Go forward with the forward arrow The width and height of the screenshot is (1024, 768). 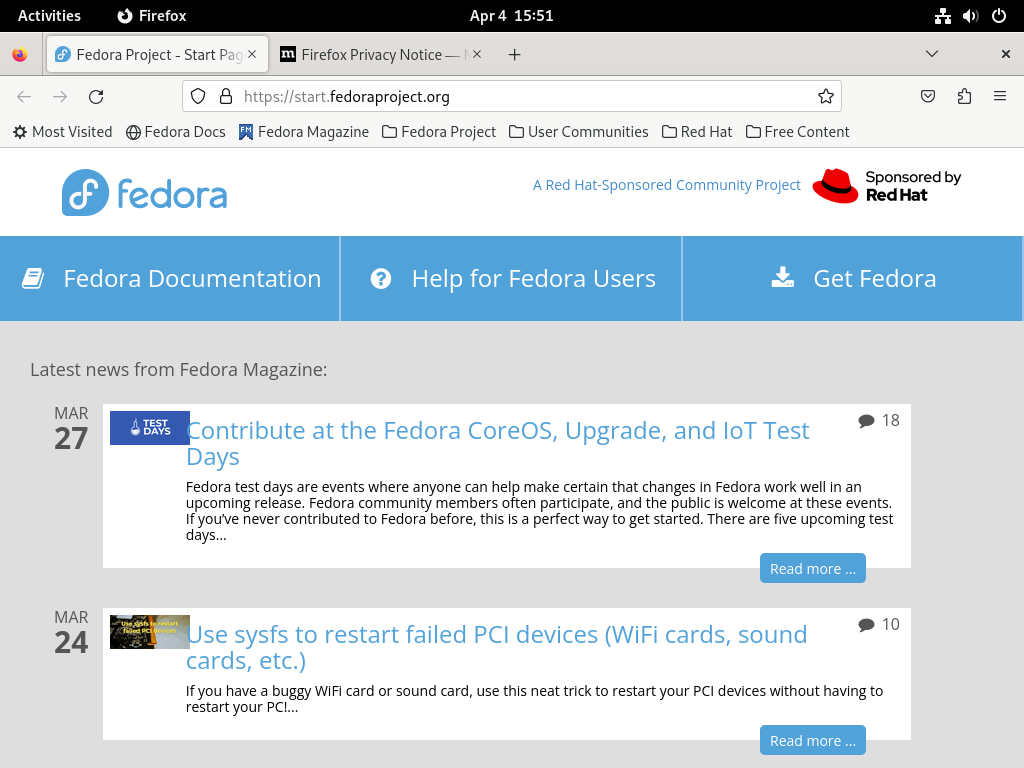pos(60,97)
